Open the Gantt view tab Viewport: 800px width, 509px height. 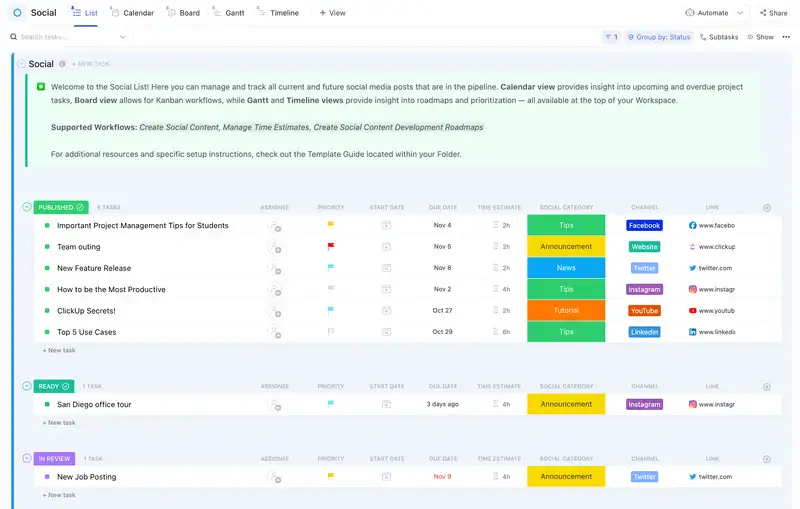pyautogui.click(x=229, y=13)
